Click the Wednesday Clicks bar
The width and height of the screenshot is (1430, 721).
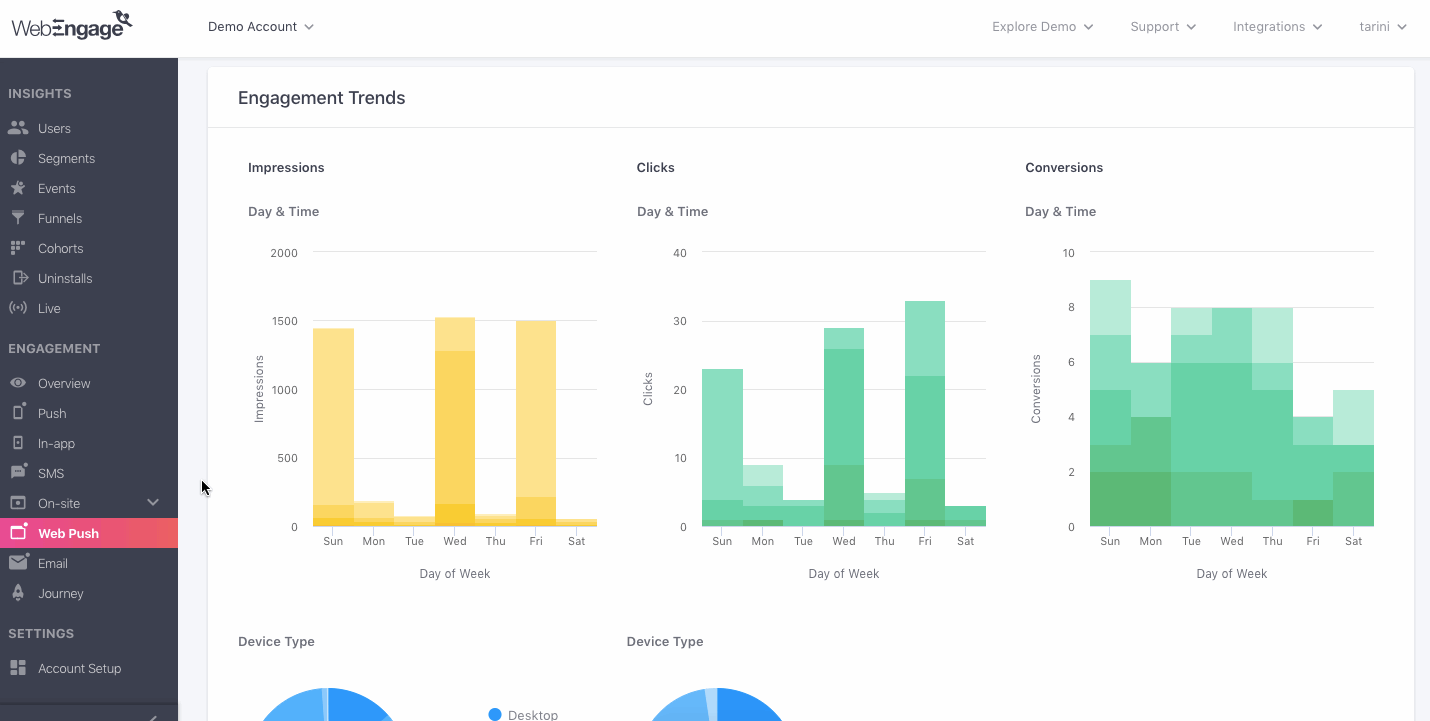(844, 427)
